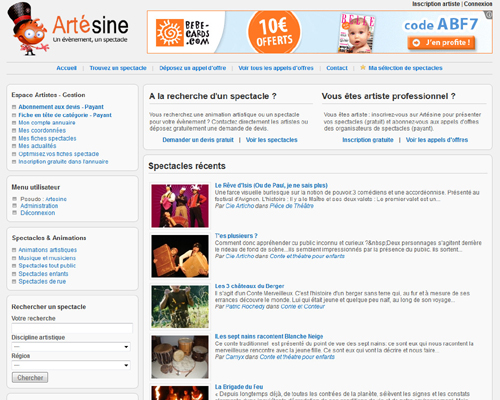Click the Votre recherche text field
Viewport: 500px width, 400px height.
[x=72, y=328]
